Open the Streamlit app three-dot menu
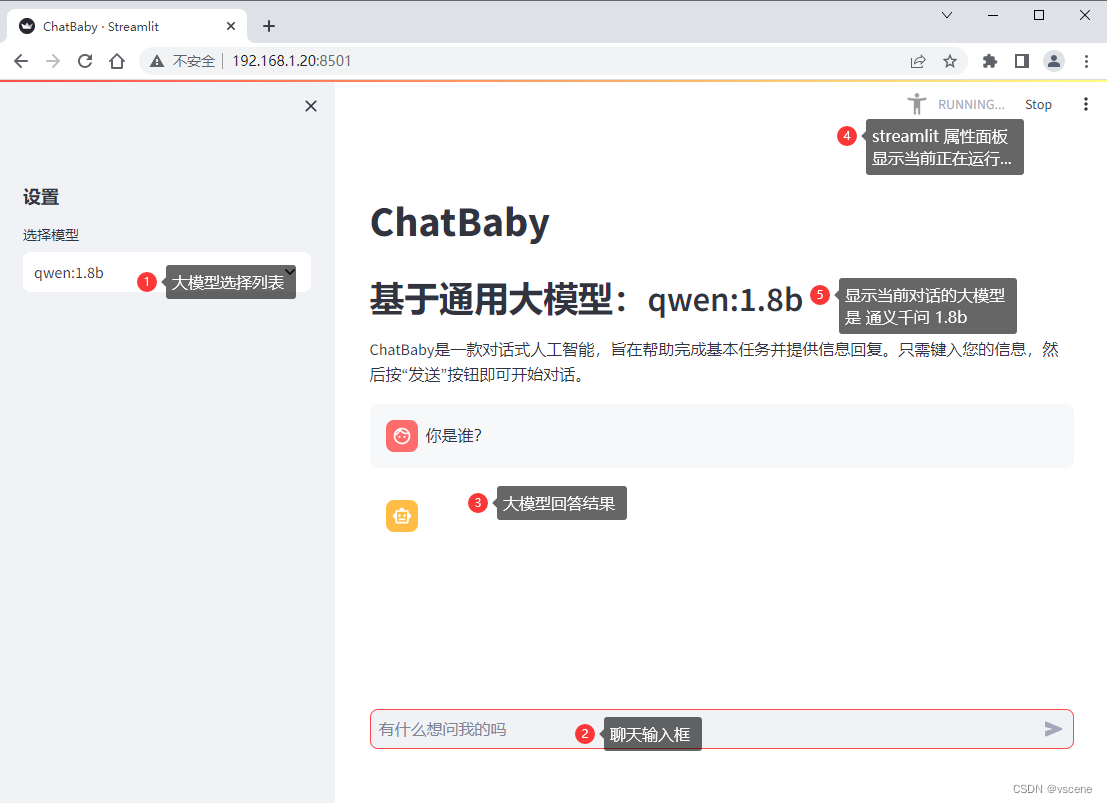The height and width of the screenshot is (803, 1107). coord(1086,105)
